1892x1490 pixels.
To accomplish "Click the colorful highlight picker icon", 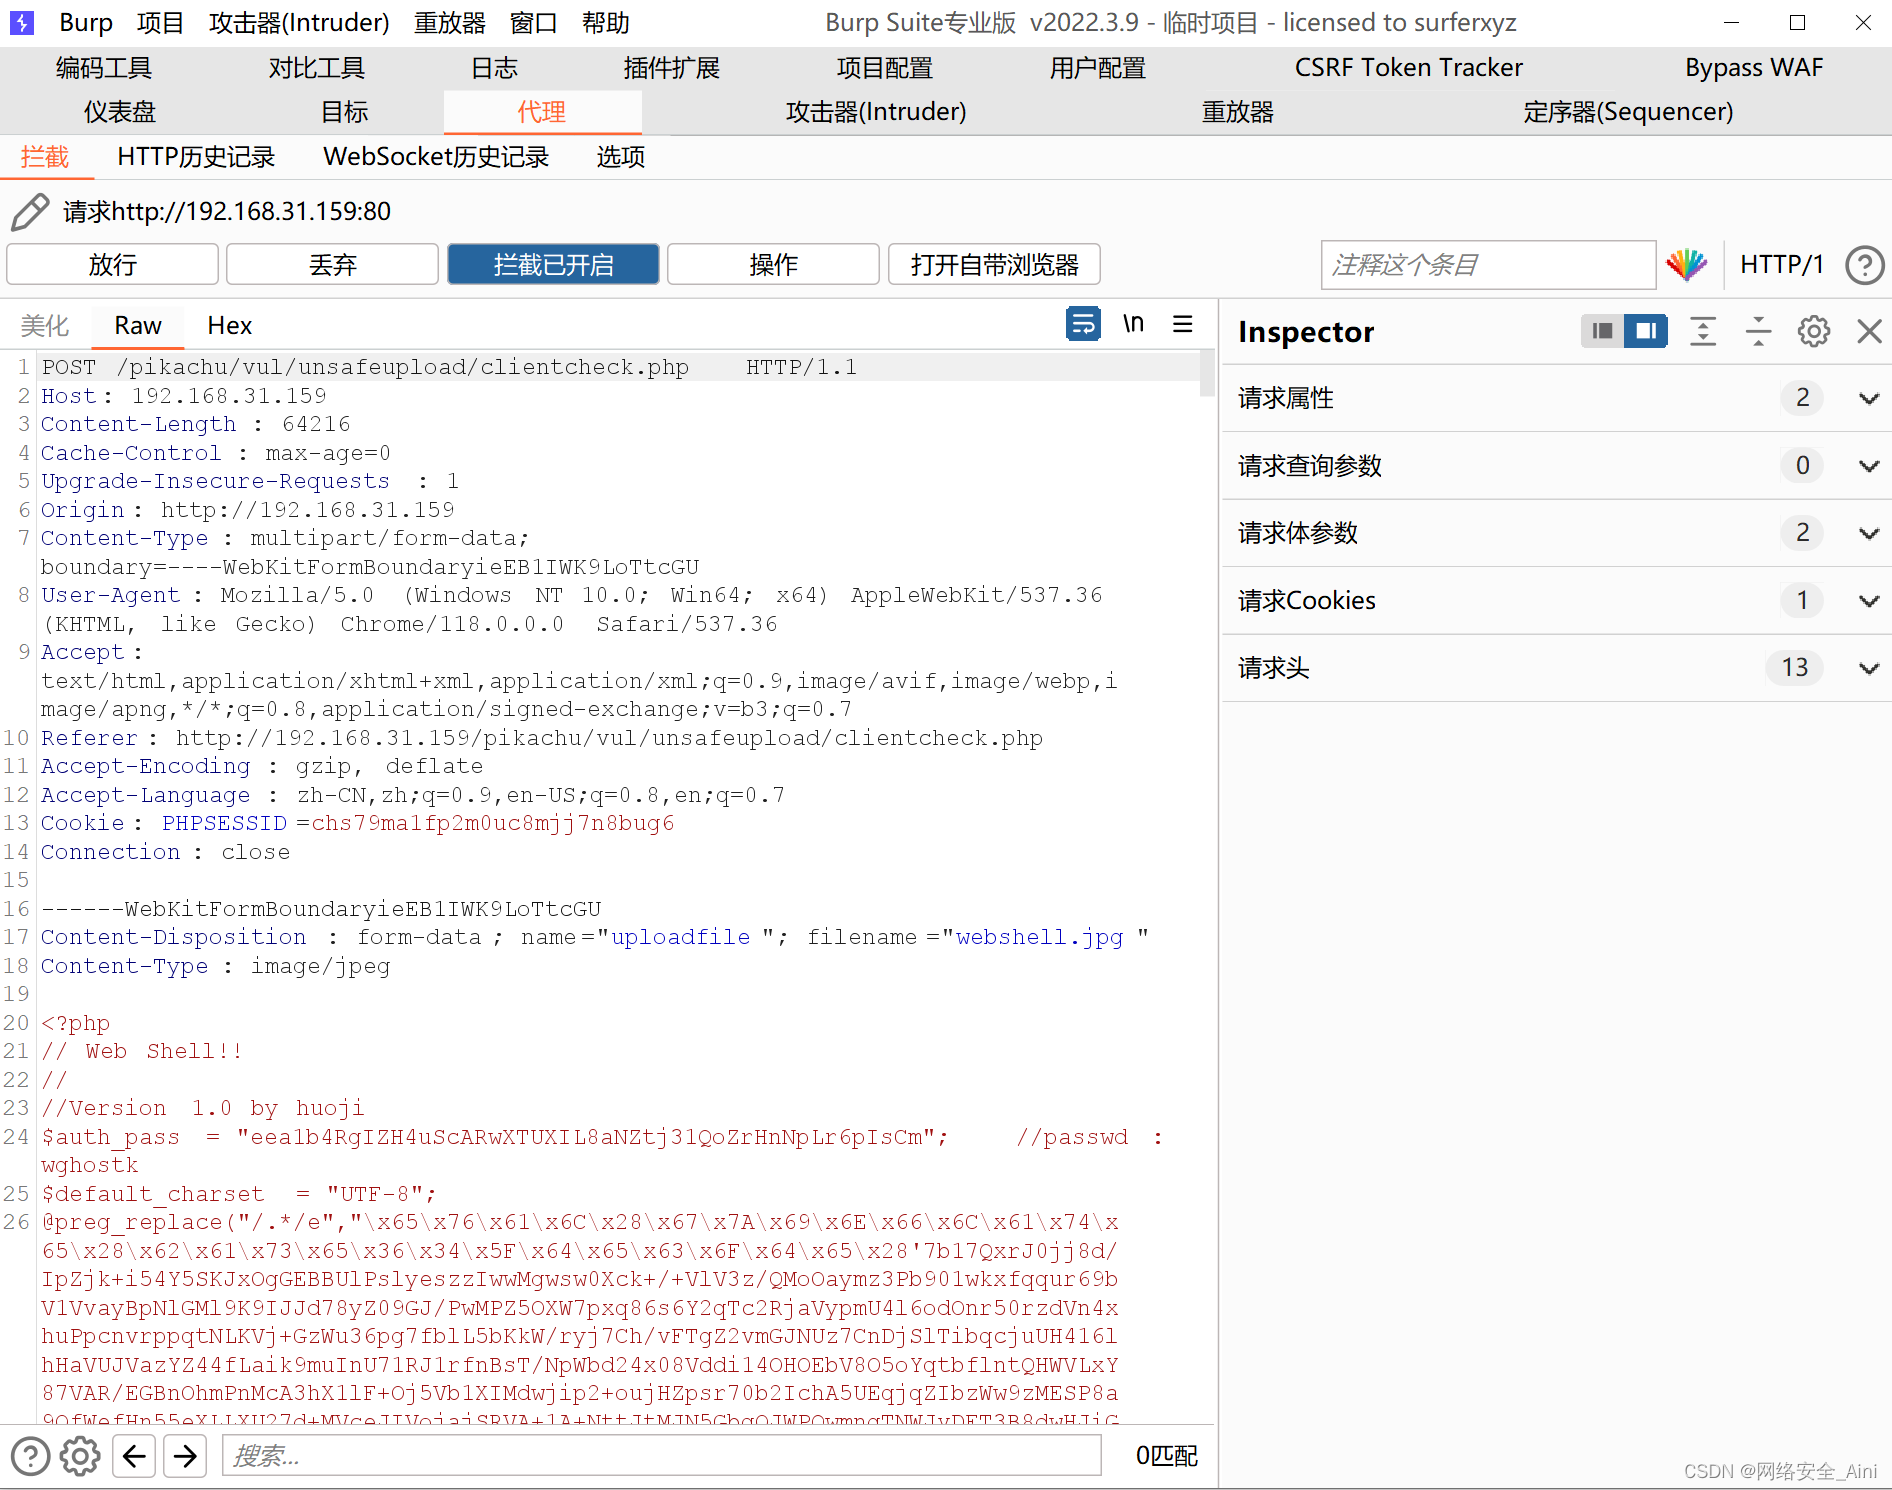I will click(1687, 264).
